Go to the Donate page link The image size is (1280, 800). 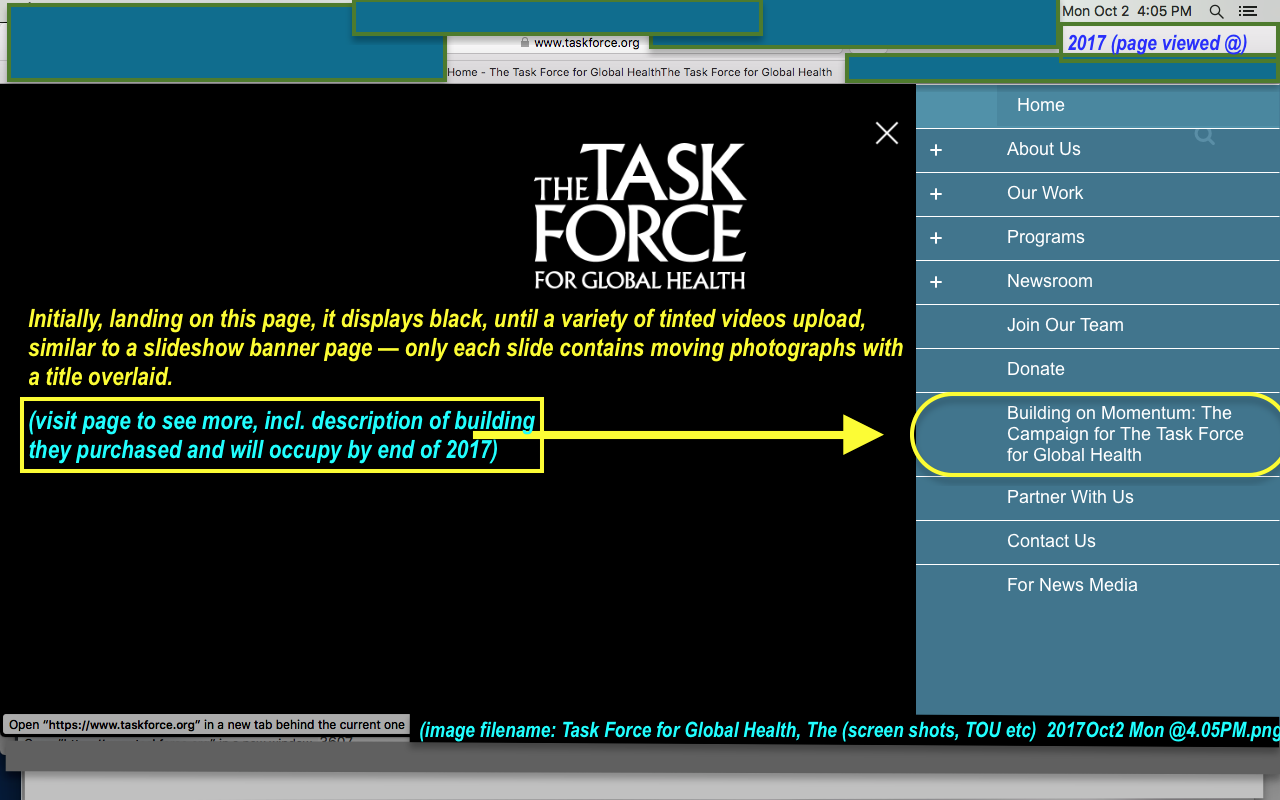pyautogui.click(x=1035, y=369)
